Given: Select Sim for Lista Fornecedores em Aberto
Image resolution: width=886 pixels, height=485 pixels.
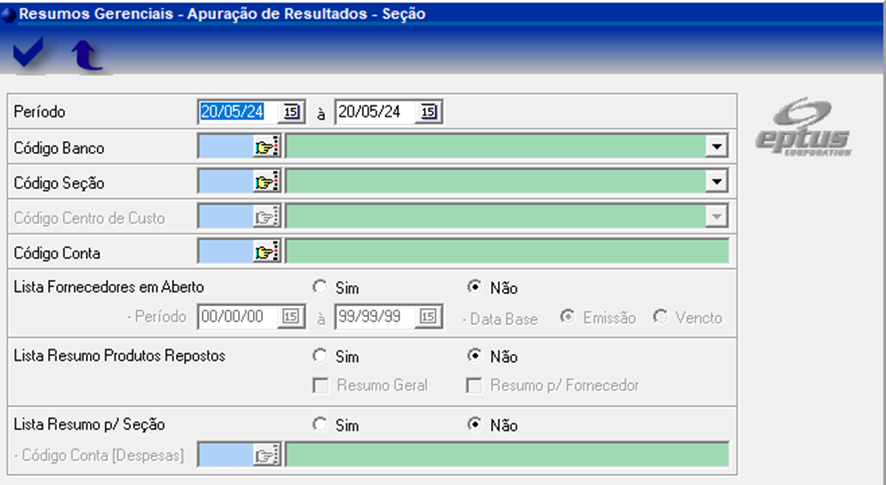Looking at the screenshot, I should [320, 287].
